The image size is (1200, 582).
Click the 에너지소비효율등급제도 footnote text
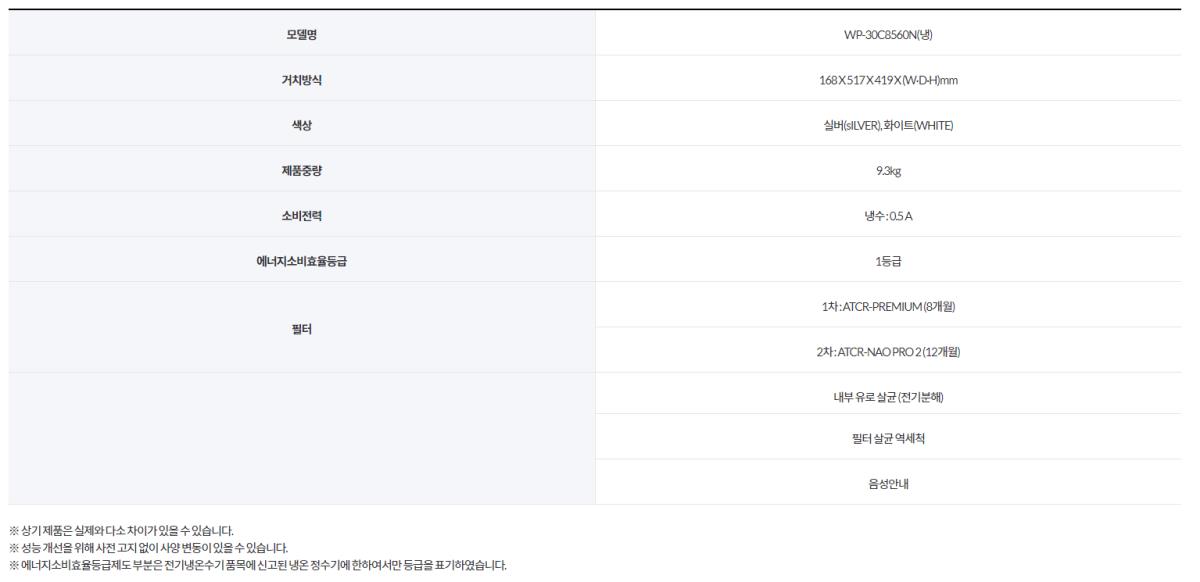pos(258,565)
